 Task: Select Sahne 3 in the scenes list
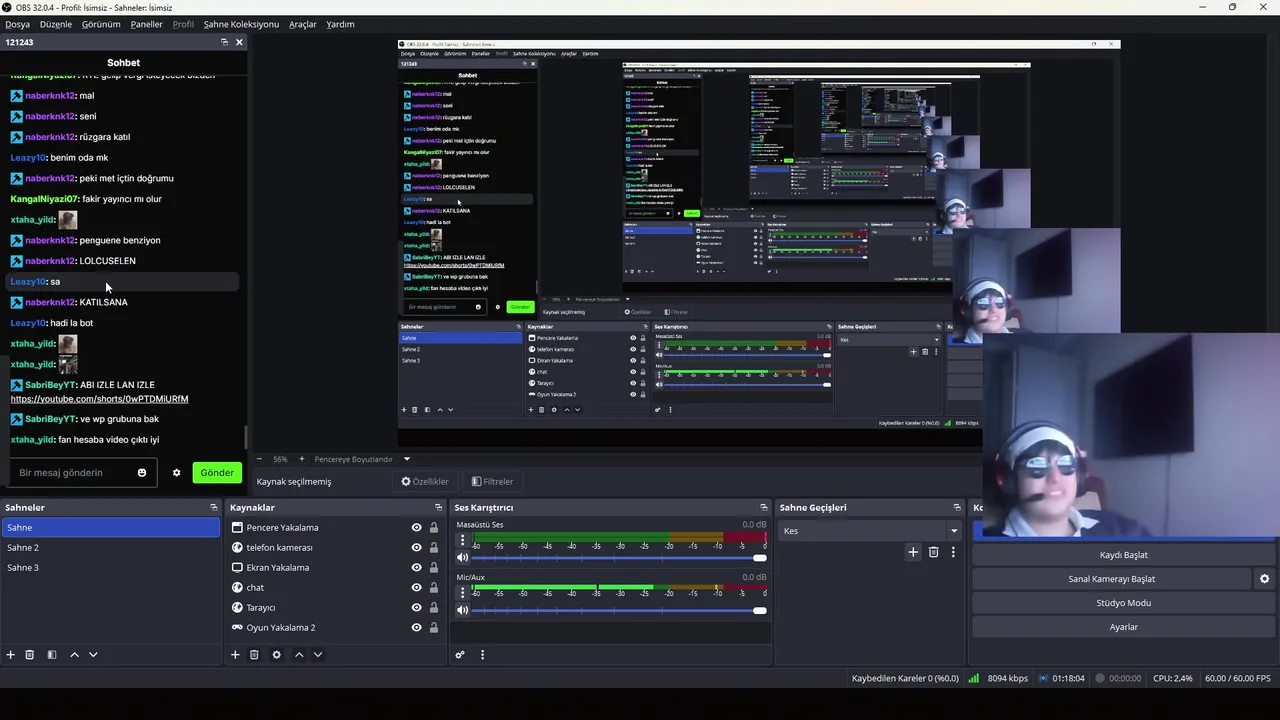[110, 568]
